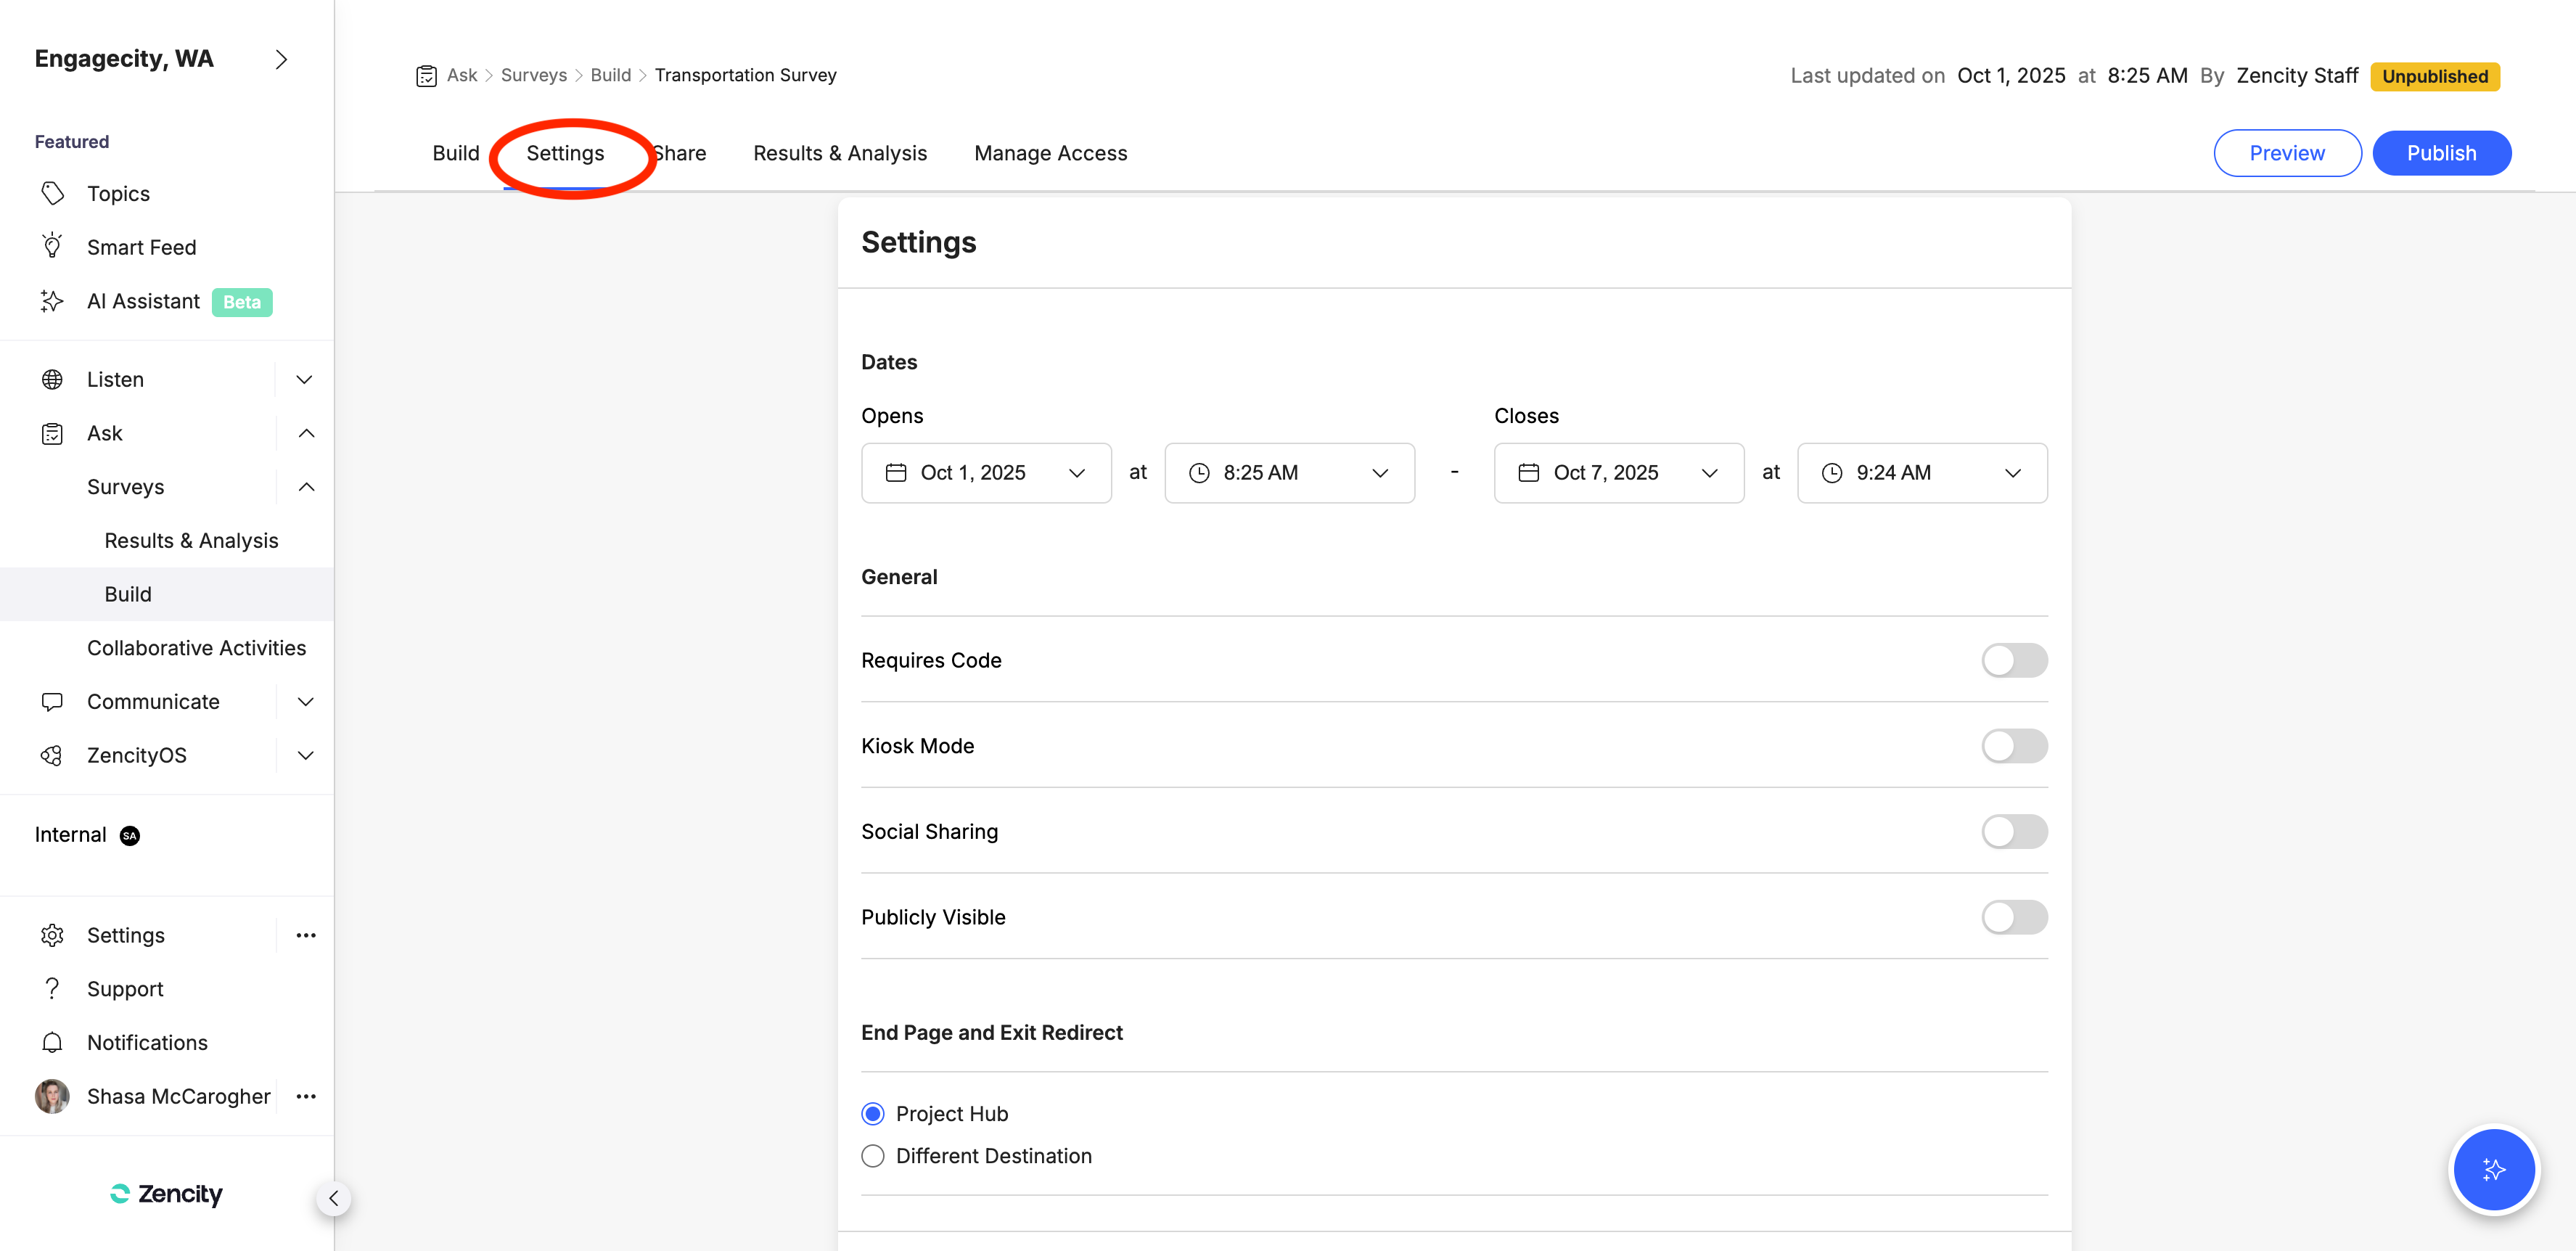Switch to the Manage Access tab
2576x1251 pixels.
(1050, 152)
